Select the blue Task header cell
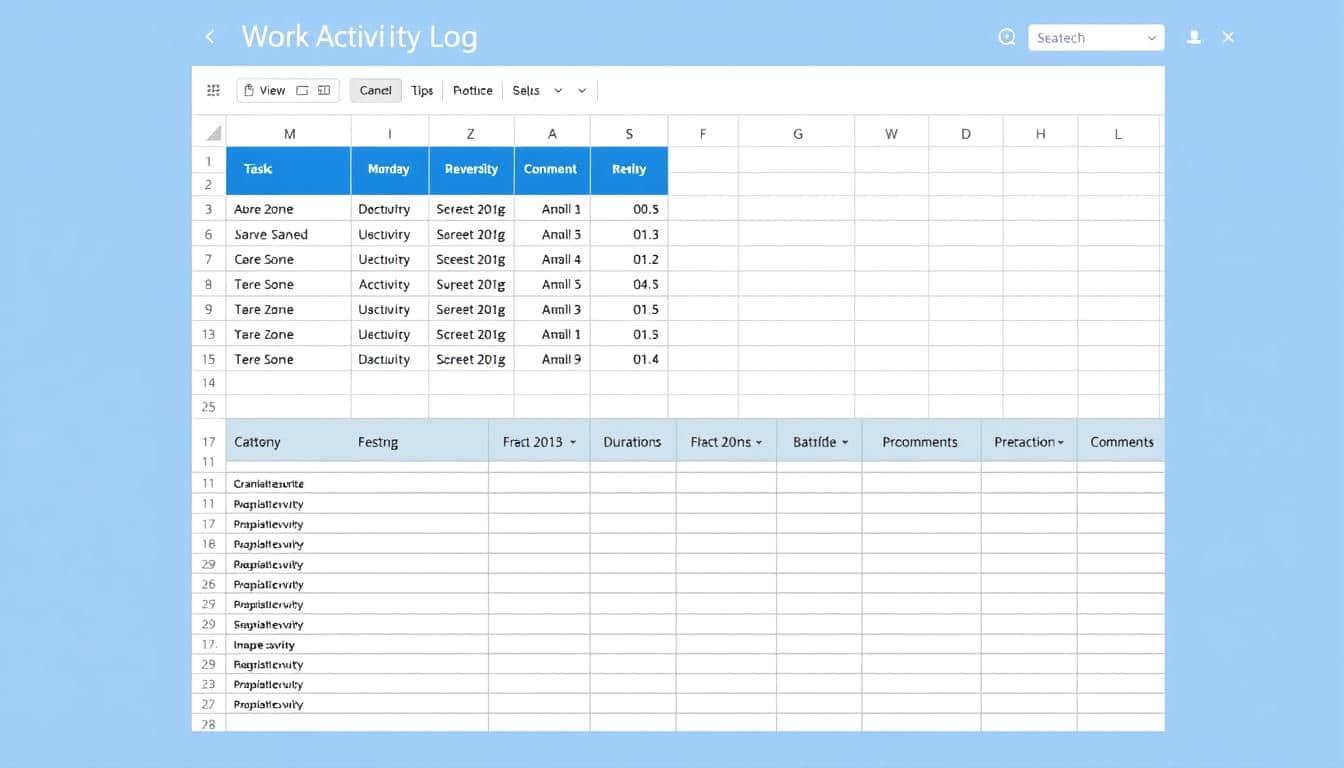Screen dimensions: 1344x768 tap(288, 170)
